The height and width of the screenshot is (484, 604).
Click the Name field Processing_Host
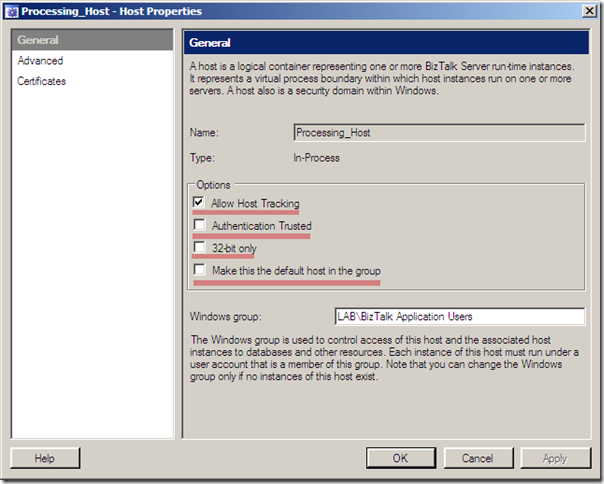[439, 133]
